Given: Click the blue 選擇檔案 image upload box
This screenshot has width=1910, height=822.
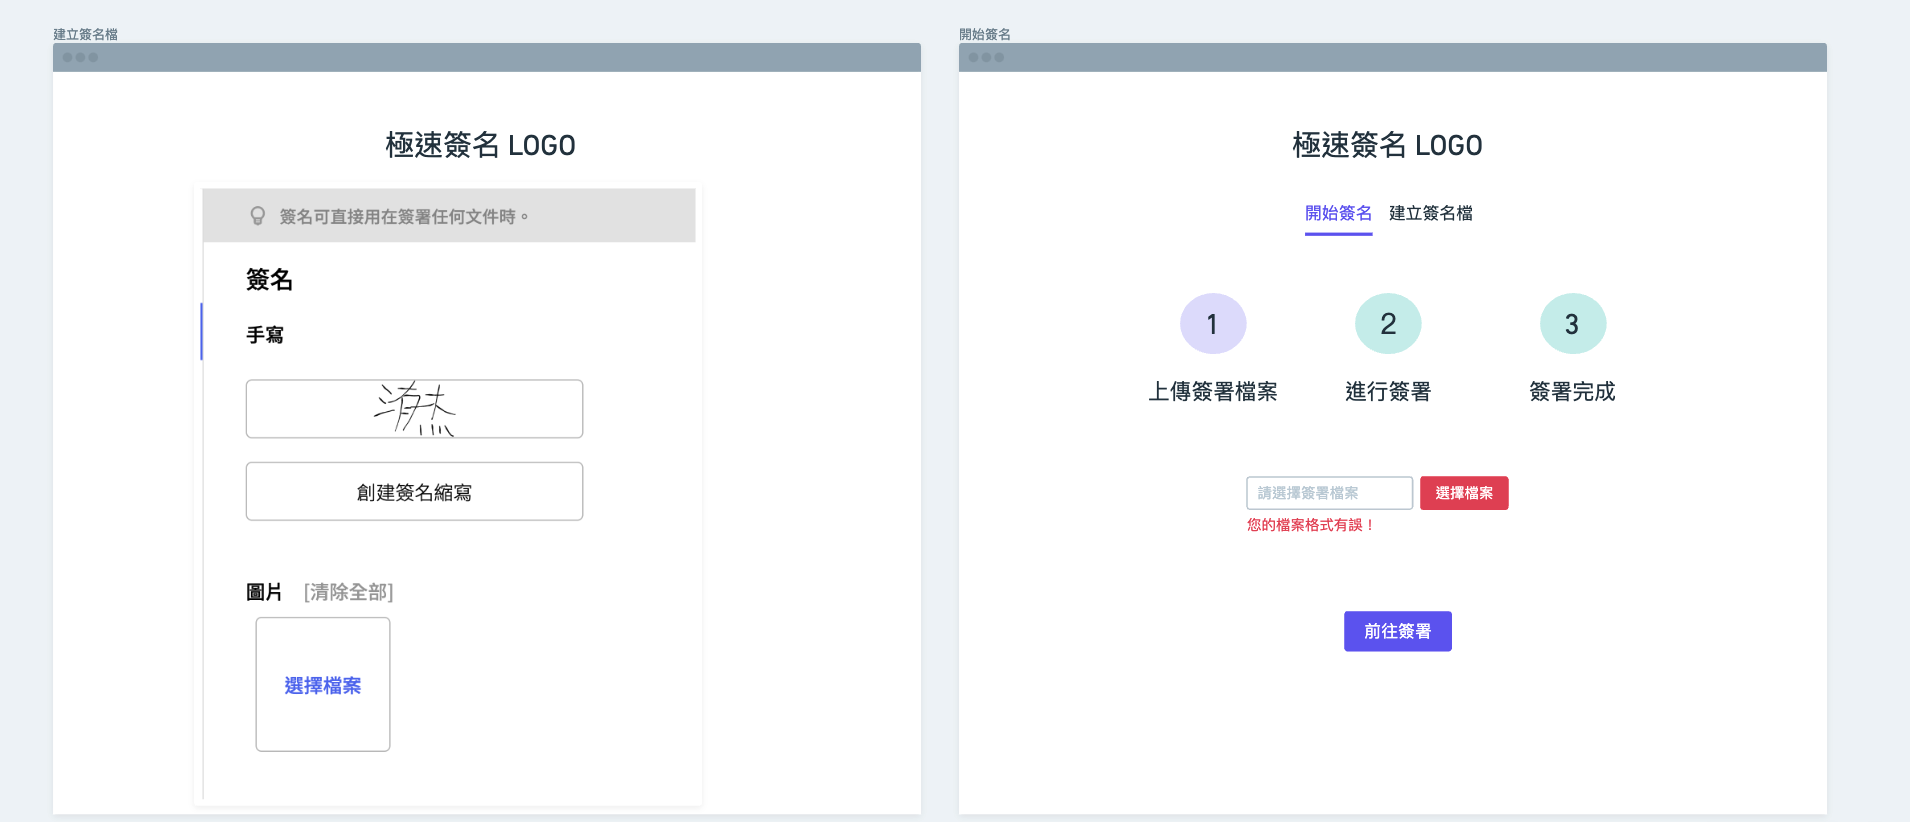Looking at the screenshot, I should [323, 685].
